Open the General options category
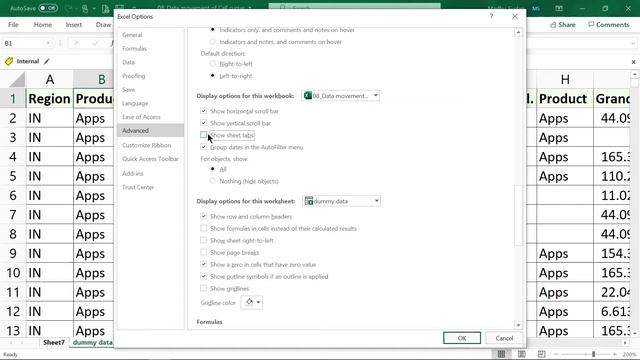This screenshot has width=640, height=360. pyautogui.click(x=132, y=35)
